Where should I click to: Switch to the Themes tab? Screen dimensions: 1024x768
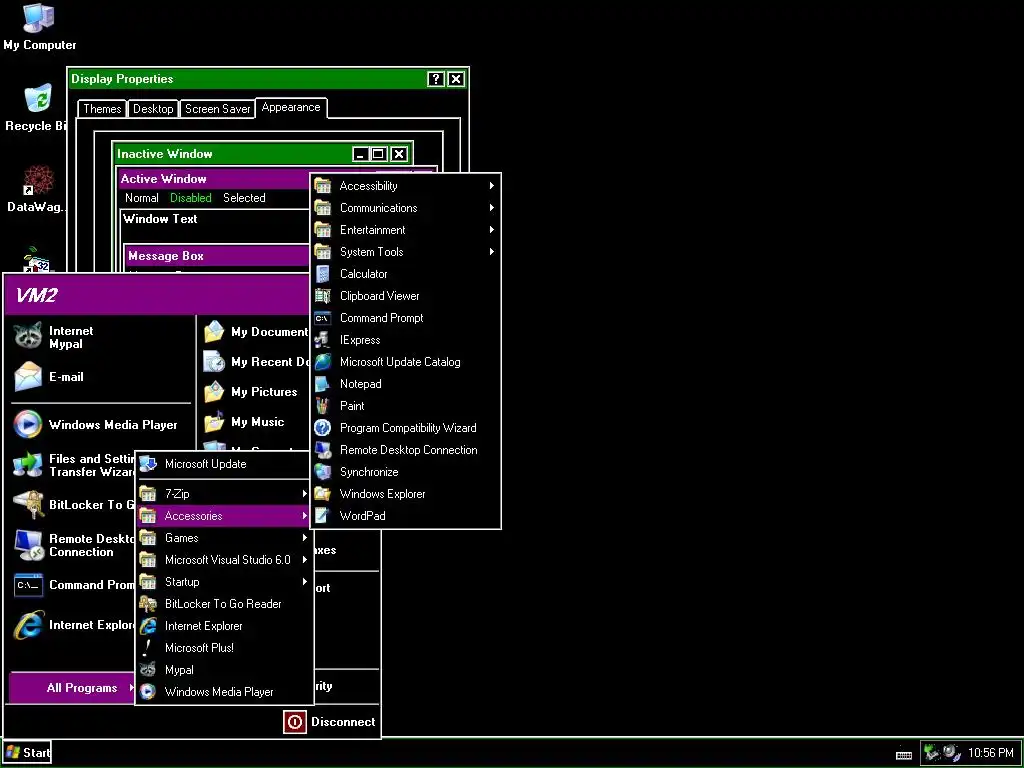click(102, 109)
